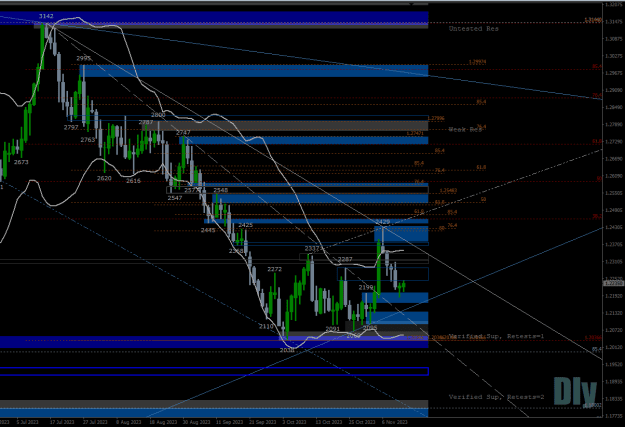625x427 pixels.
Task: Click the 2797 swing low label
Action: point(71,127)
